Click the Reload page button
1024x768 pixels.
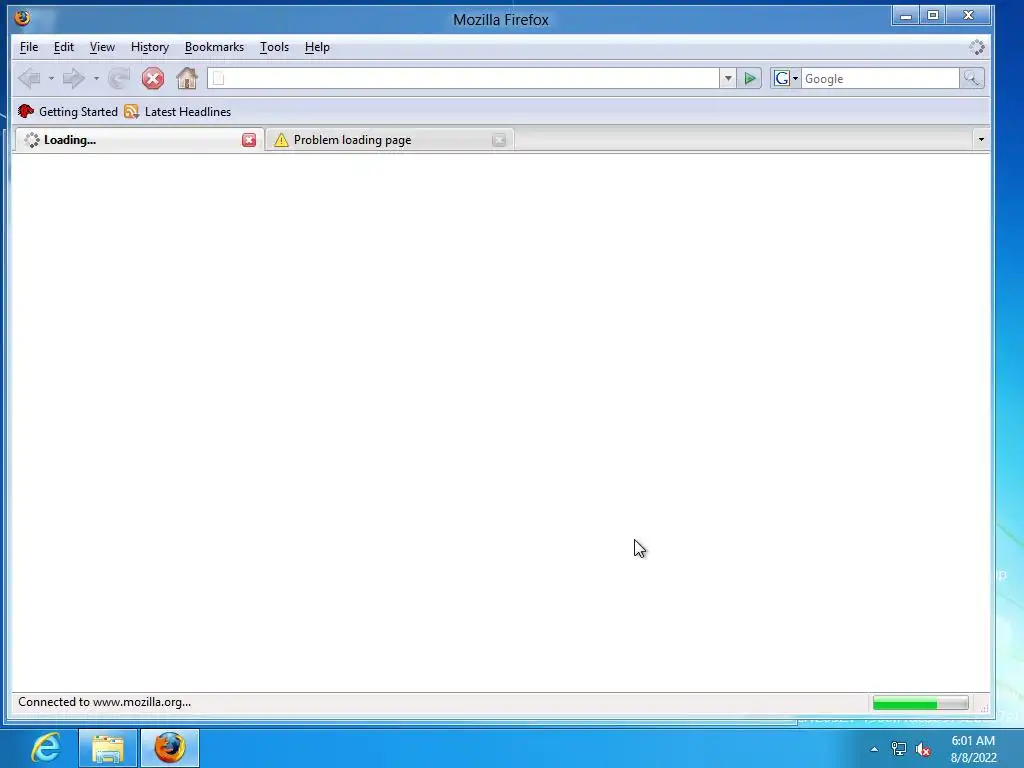tap(119, 78)
